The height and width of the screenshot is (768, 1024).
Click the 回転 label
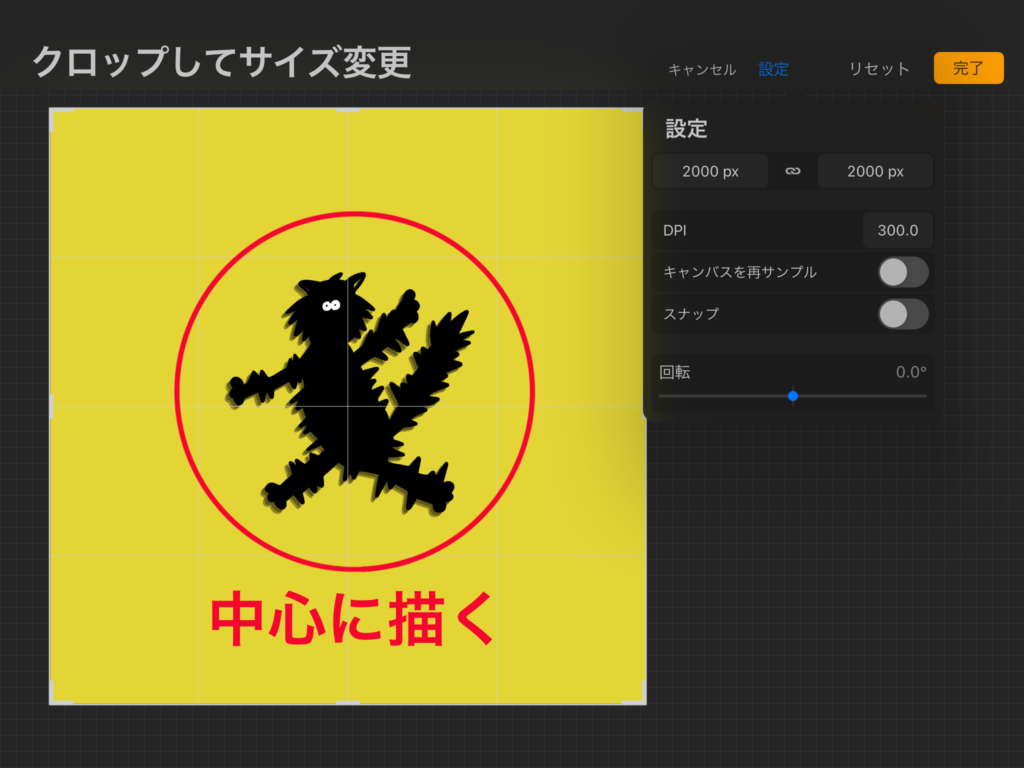(675, 372)
